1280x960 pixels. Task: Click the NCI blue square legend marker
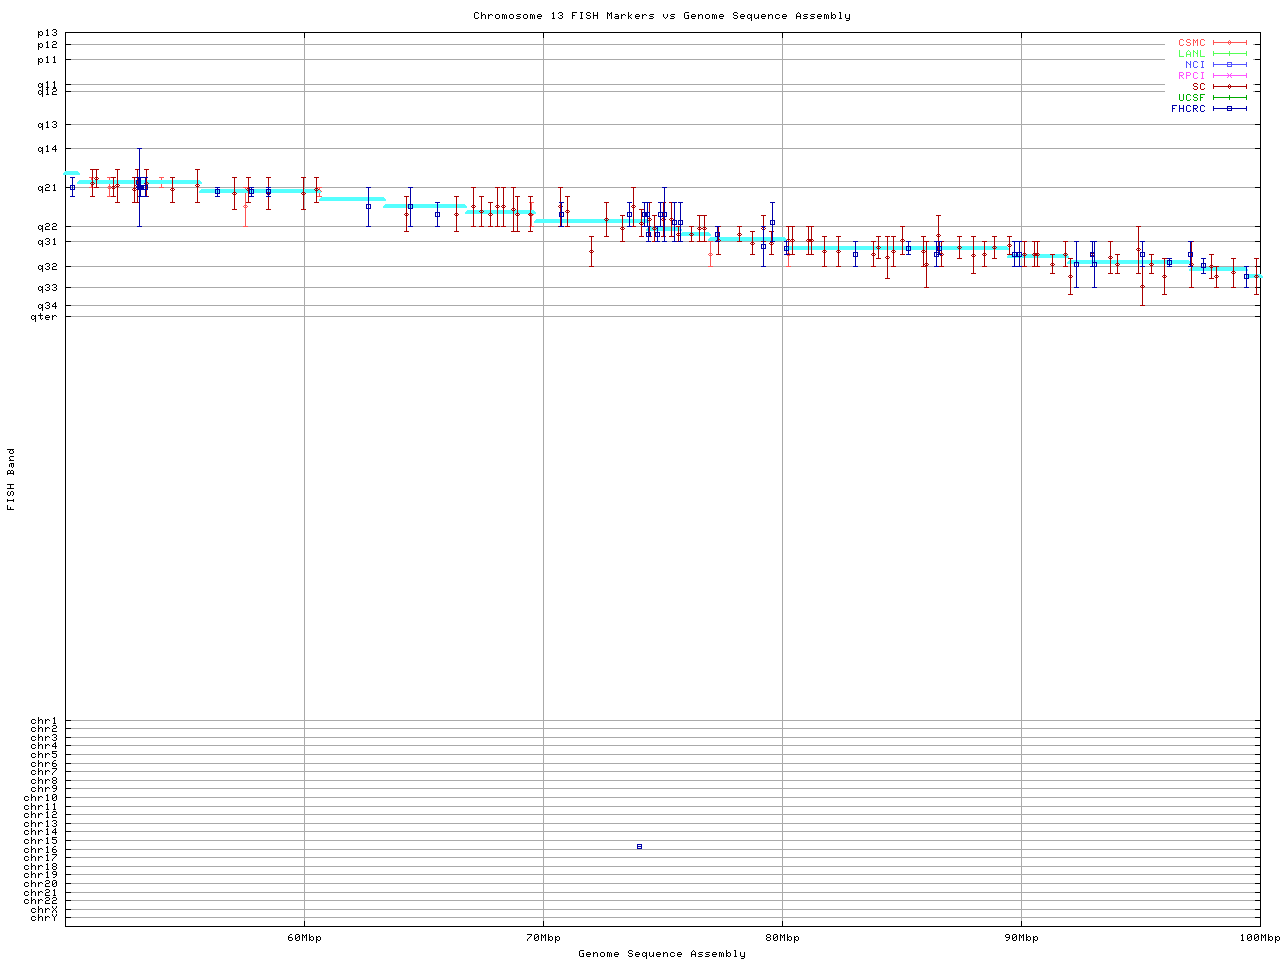point(1230,65)
